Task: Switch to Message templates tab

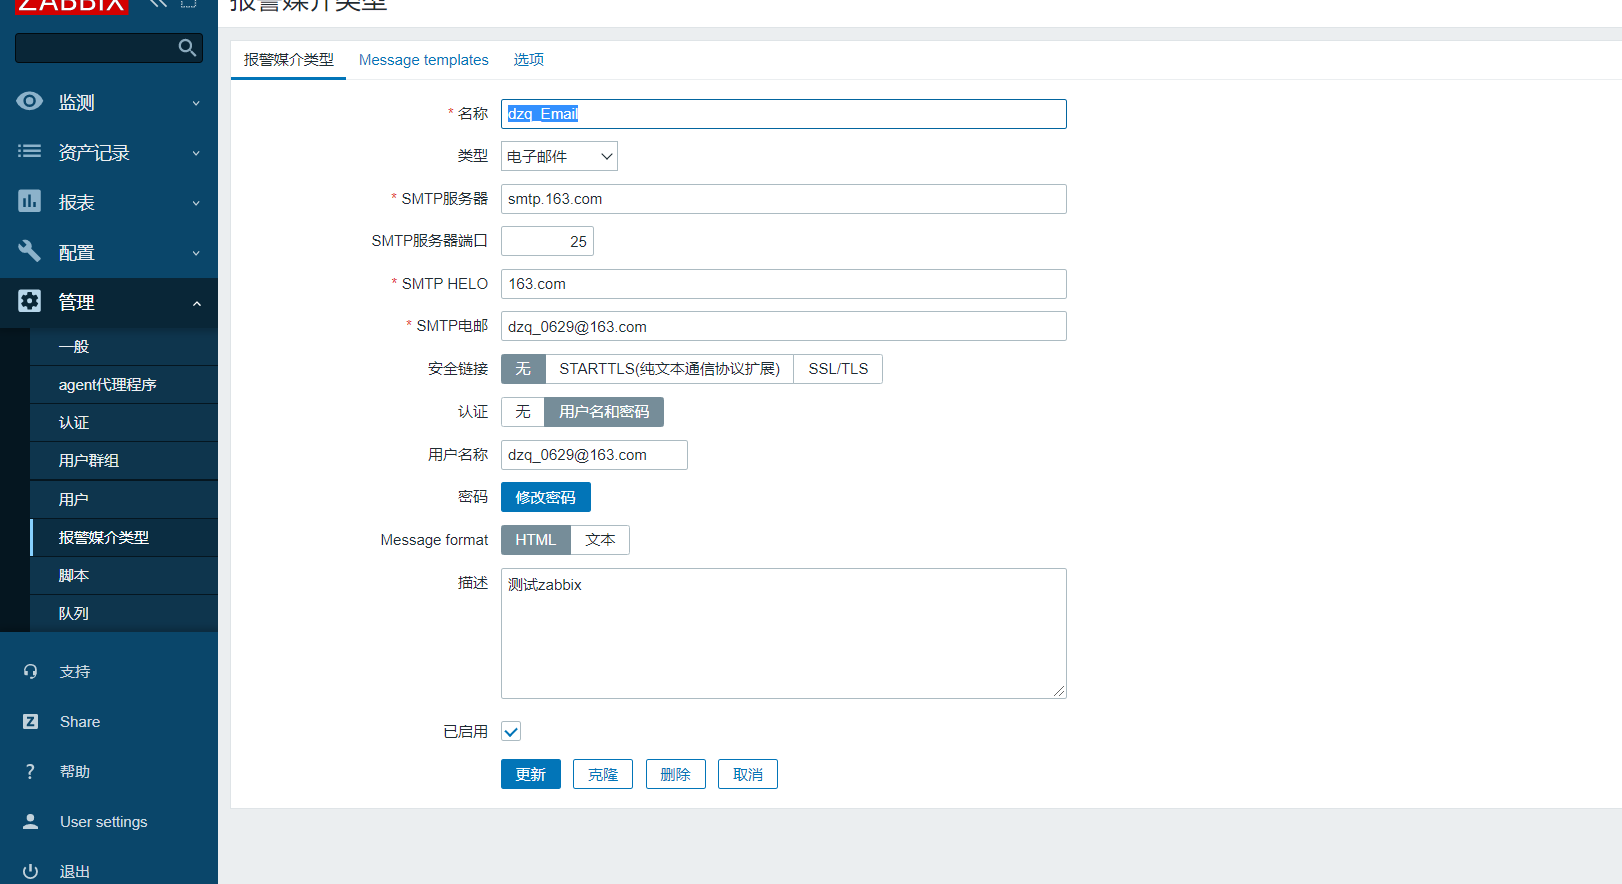Action: click(x=424, y=60)
